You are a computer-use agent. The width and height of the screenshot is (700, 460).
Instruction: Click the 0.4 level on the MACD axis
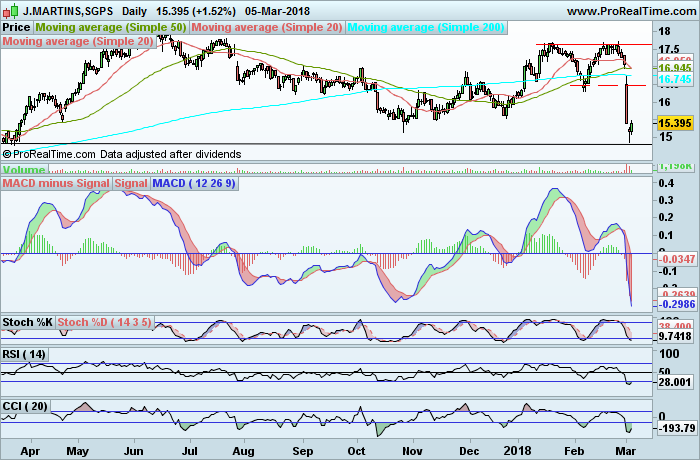pos(666,183)
